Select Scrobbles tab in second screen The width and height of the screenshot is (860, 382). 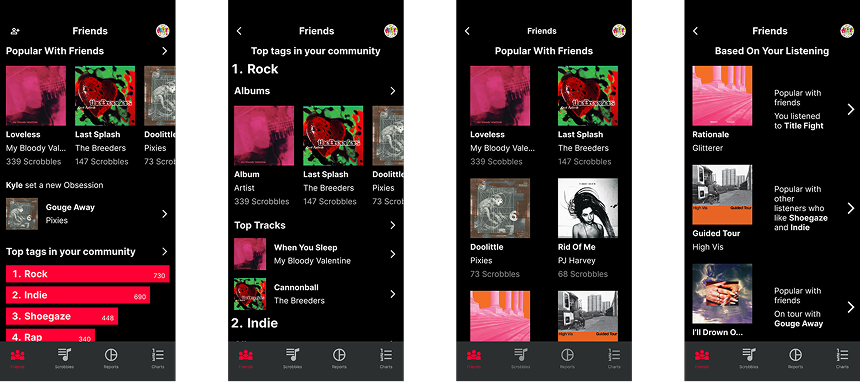(292, 358)
